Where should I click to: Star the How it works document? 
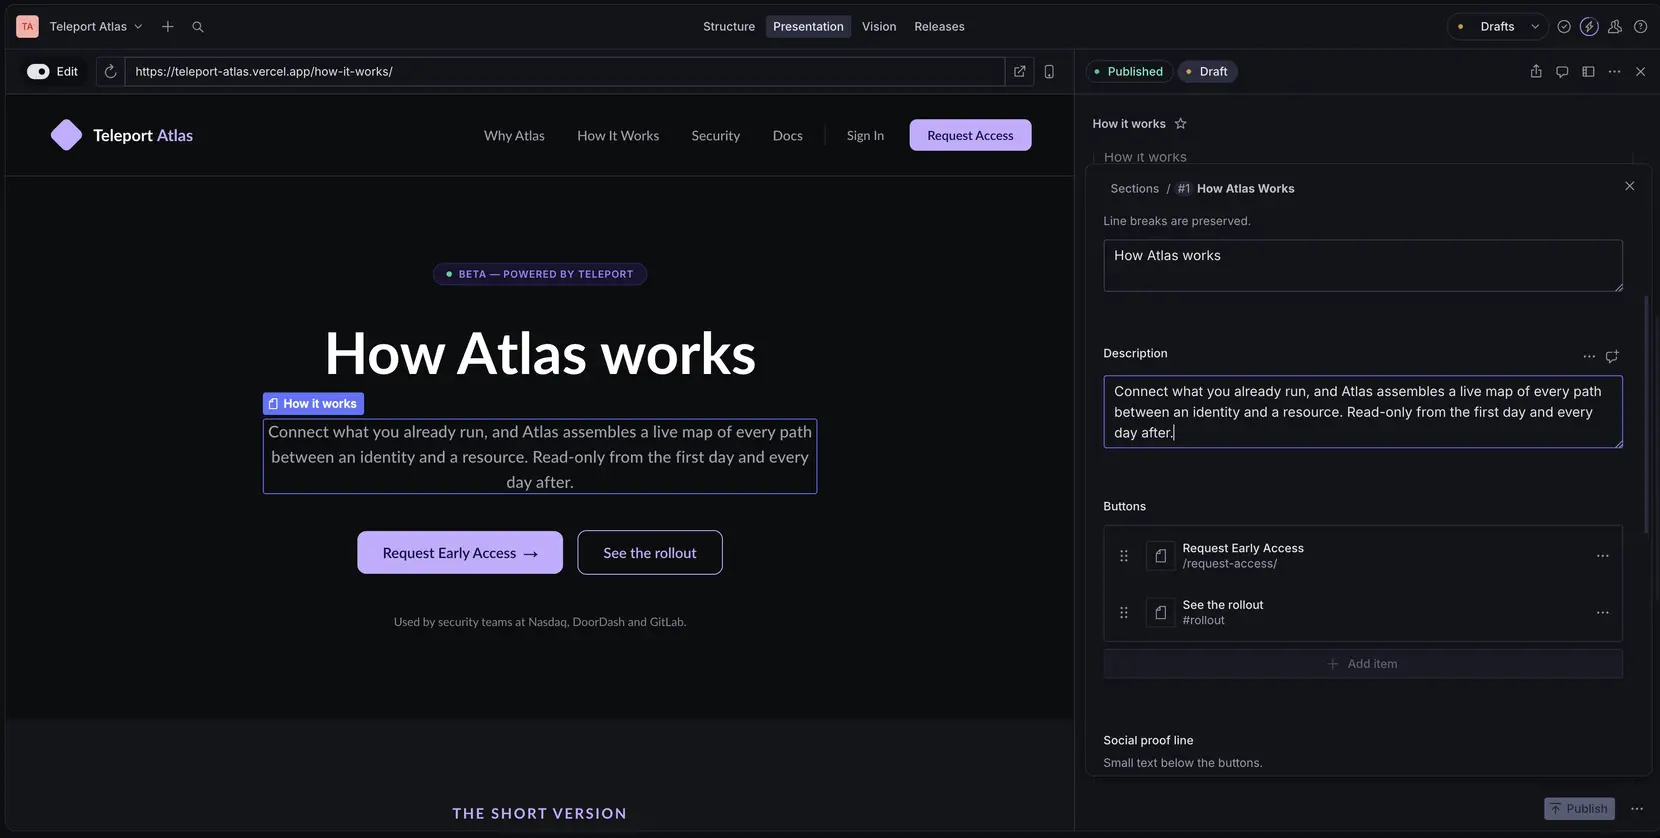pyautogui.click(x=1180, y=124)
